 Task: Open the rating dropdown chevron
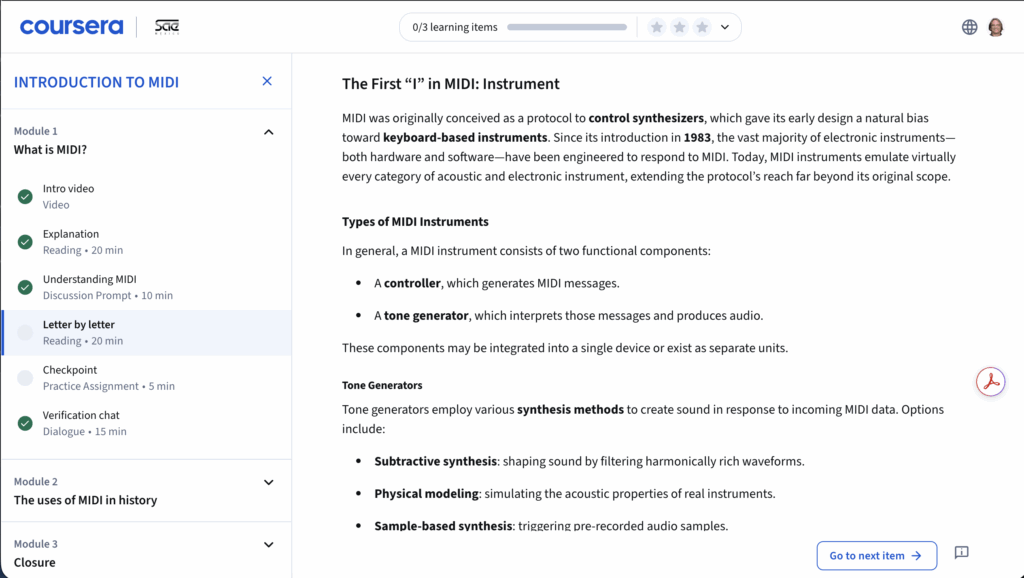723,26
